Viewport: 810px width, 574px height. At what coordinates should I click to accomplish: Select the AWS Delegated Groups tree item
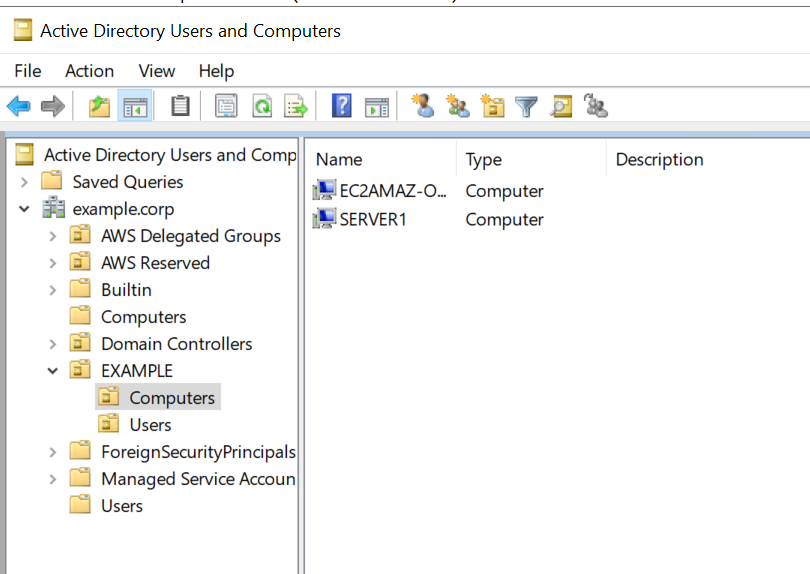[x=191, y=236]
